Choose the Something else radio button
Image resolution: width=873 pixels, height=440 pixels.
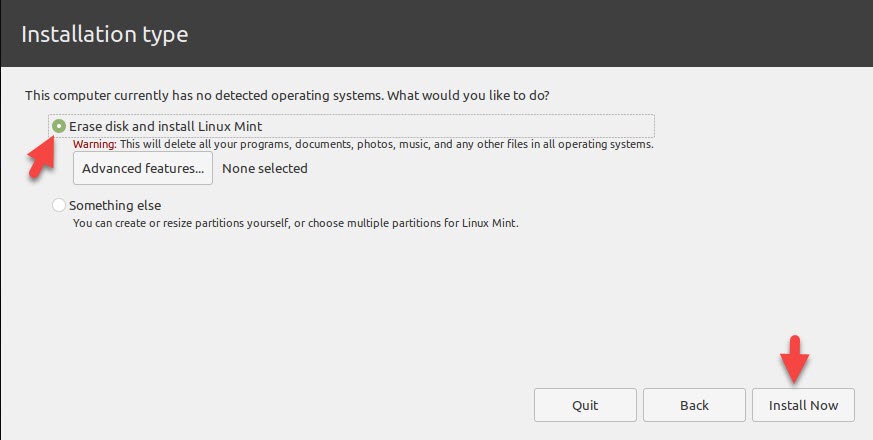tap(60, 205)
